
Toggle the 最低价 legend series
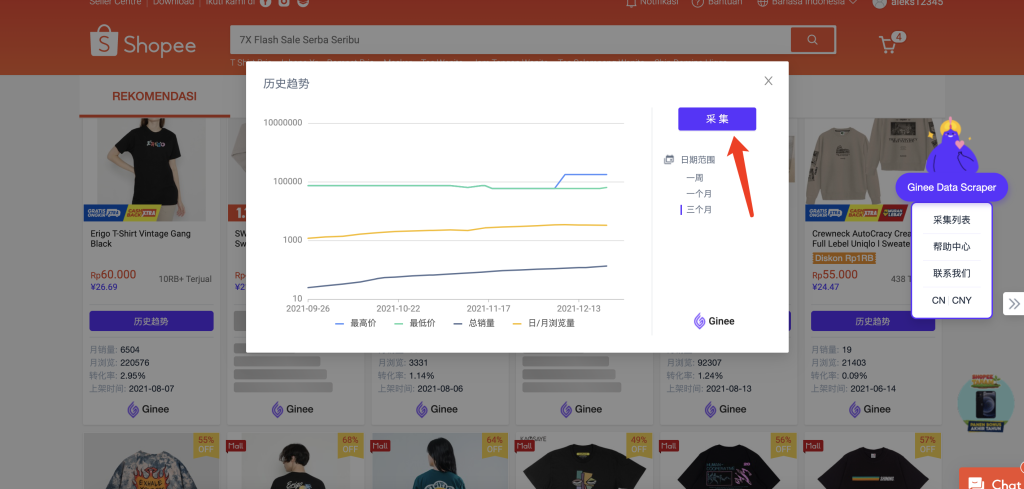pyautogui.click(x=415, y=323)
